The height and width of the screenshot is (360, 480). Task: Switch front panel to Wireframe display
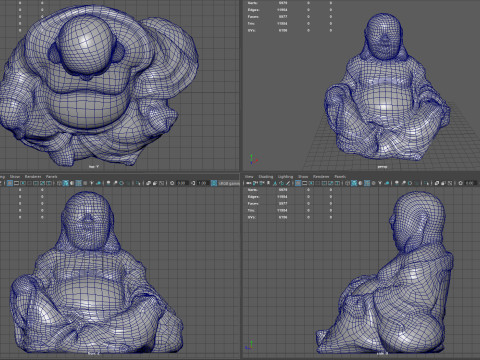tap(59, 183)
